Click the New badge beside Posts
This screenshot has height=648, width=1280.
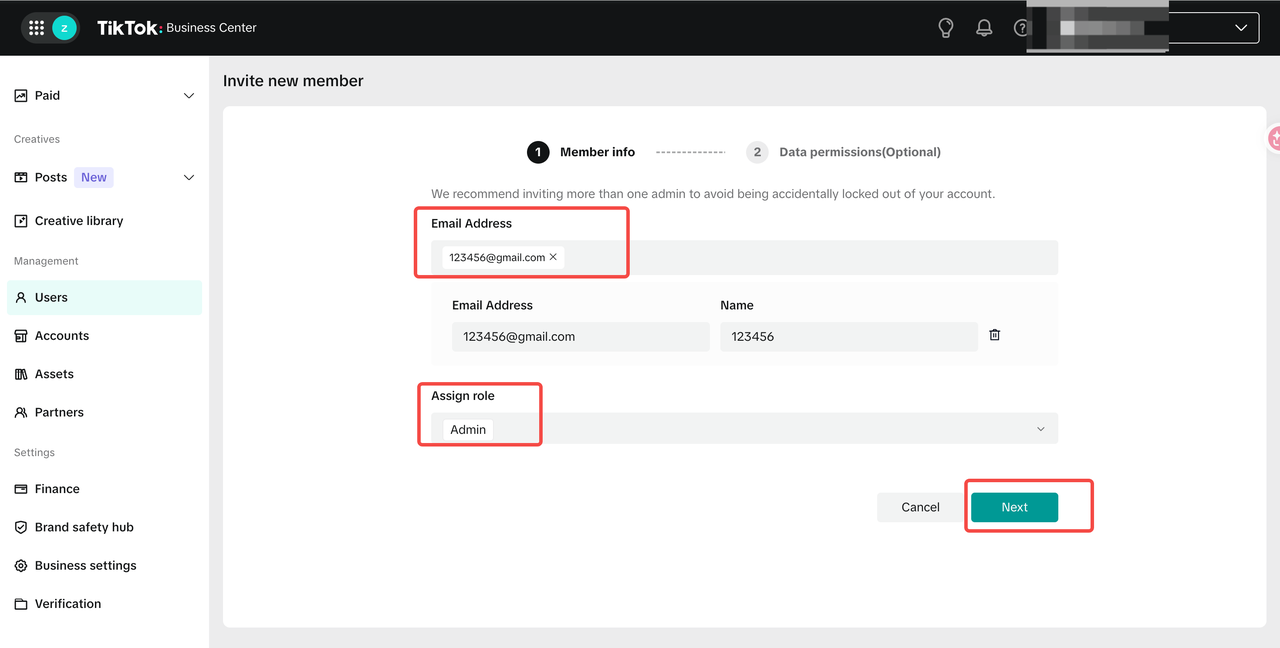click(x=94, y=178)
